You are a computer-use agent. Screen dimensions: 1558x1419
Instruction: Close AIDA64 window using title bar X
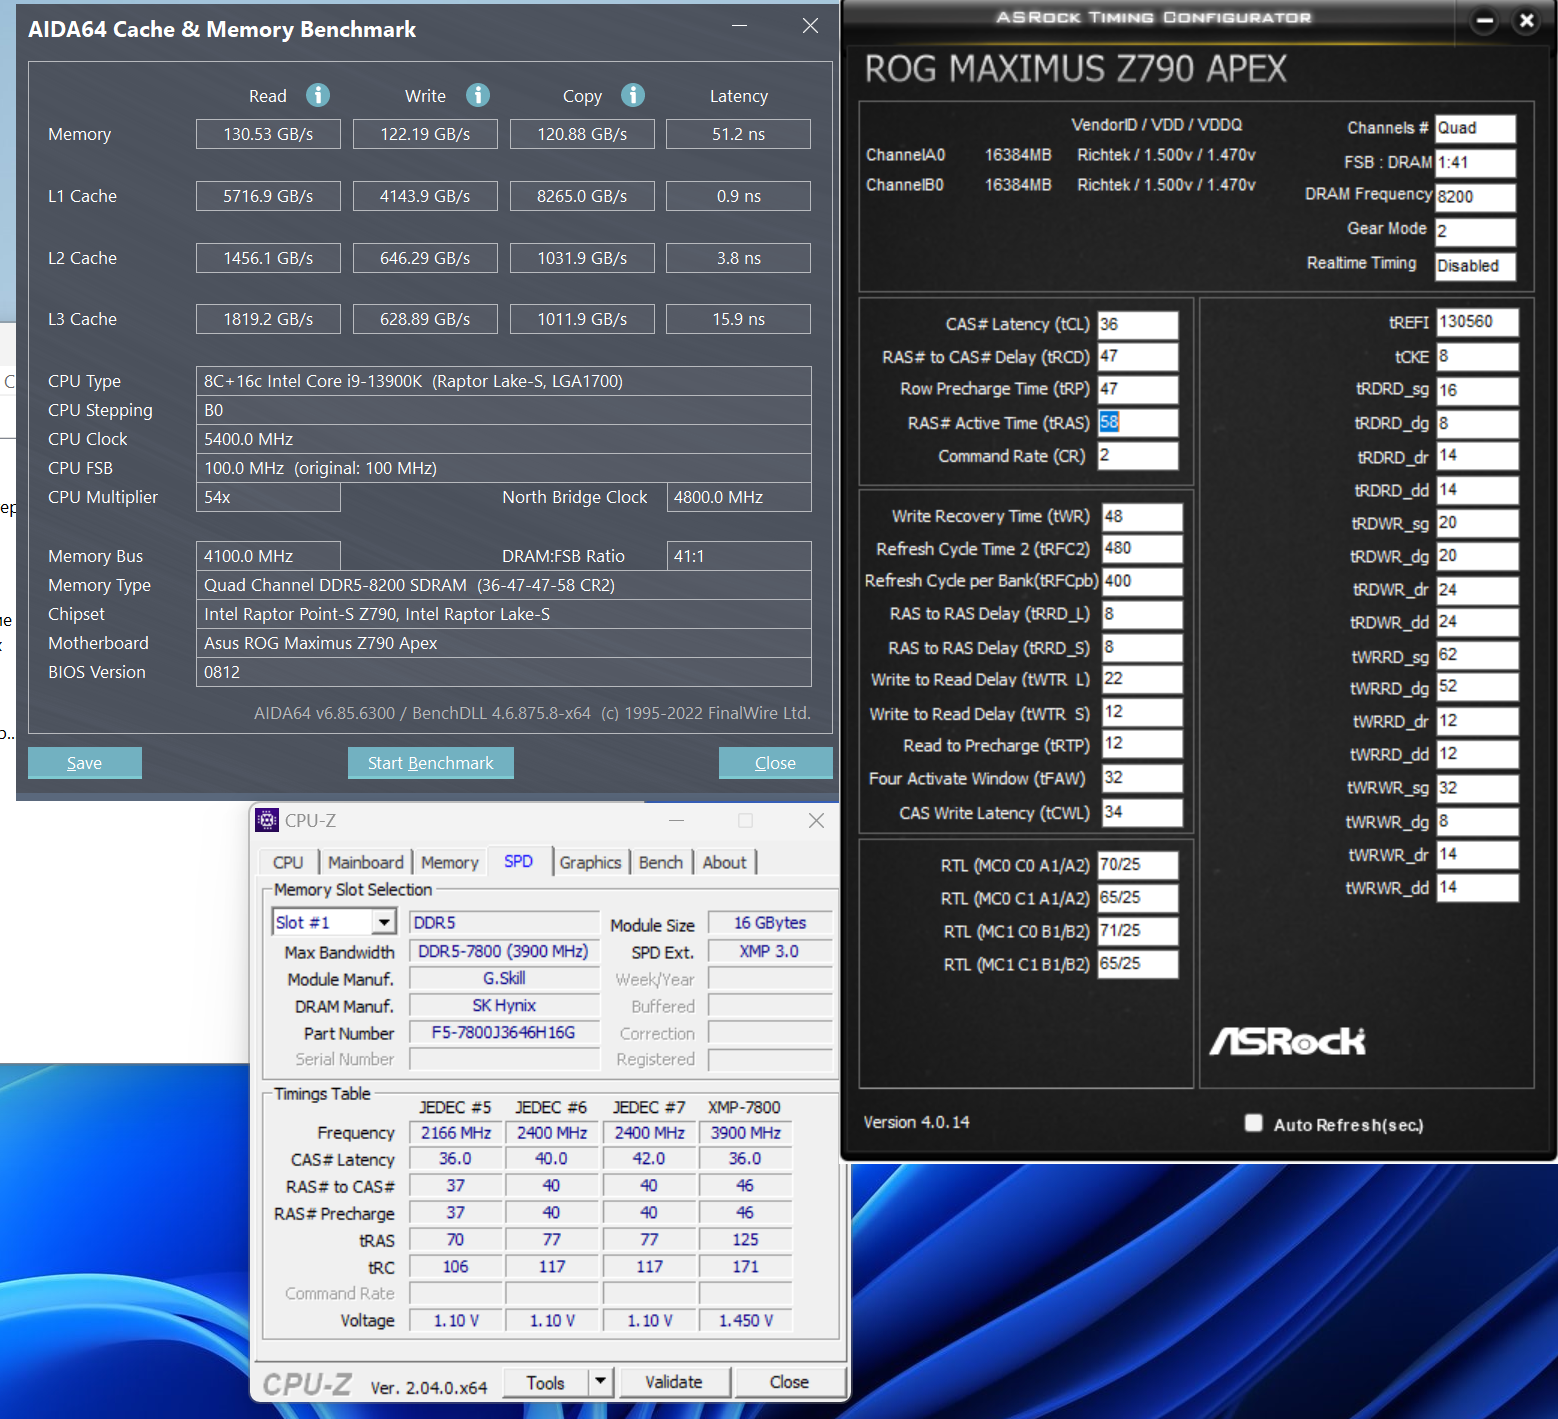[810, 26]
